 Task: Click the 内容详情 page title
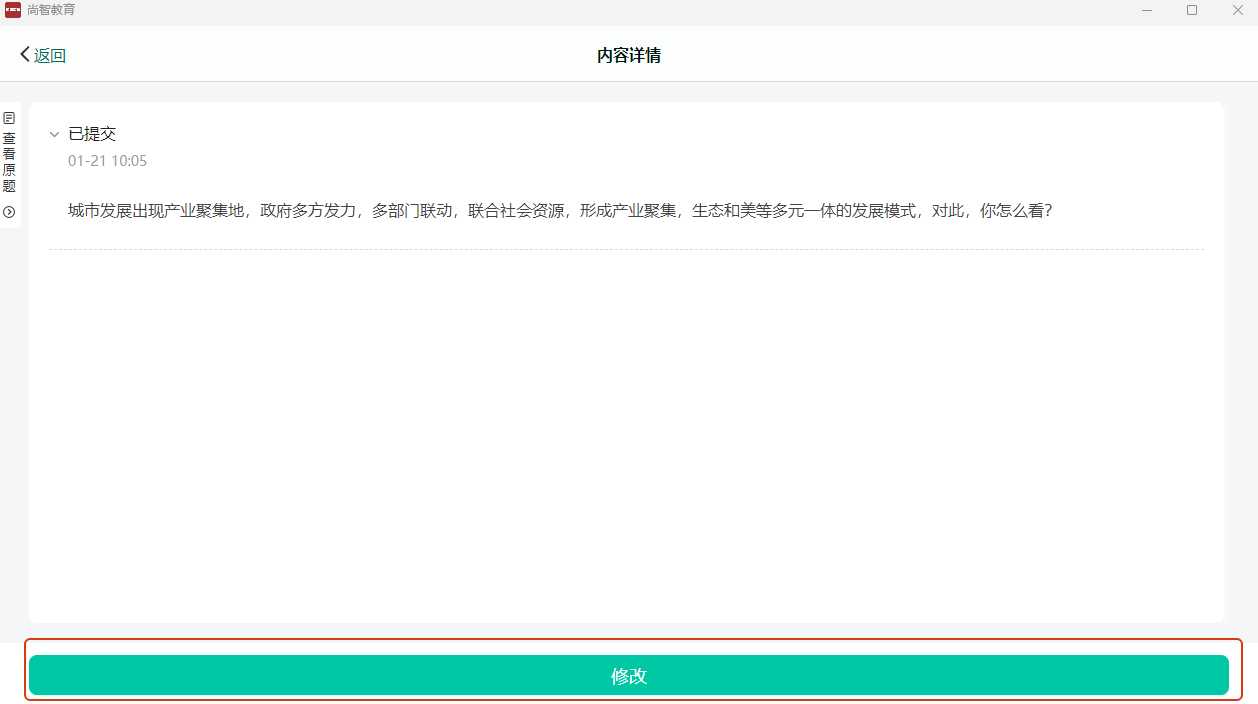coord(628,55)
